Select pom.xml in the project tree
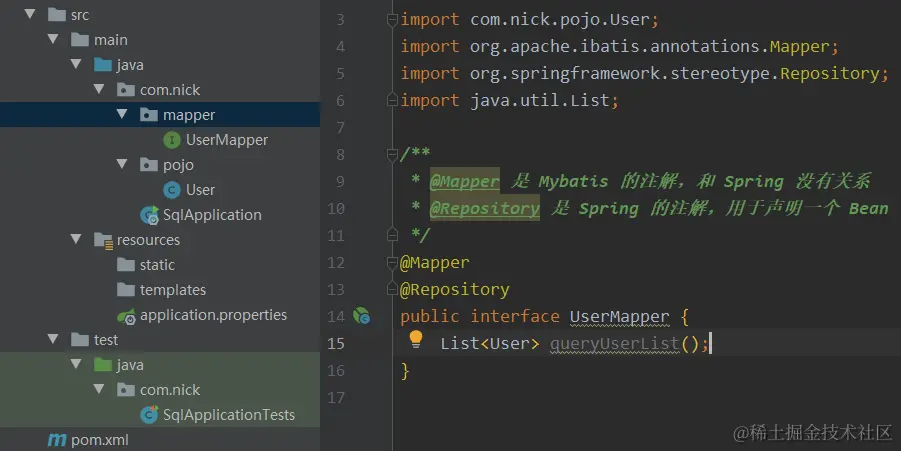Screen dimensions: 901x451 (x=99, y=440)
